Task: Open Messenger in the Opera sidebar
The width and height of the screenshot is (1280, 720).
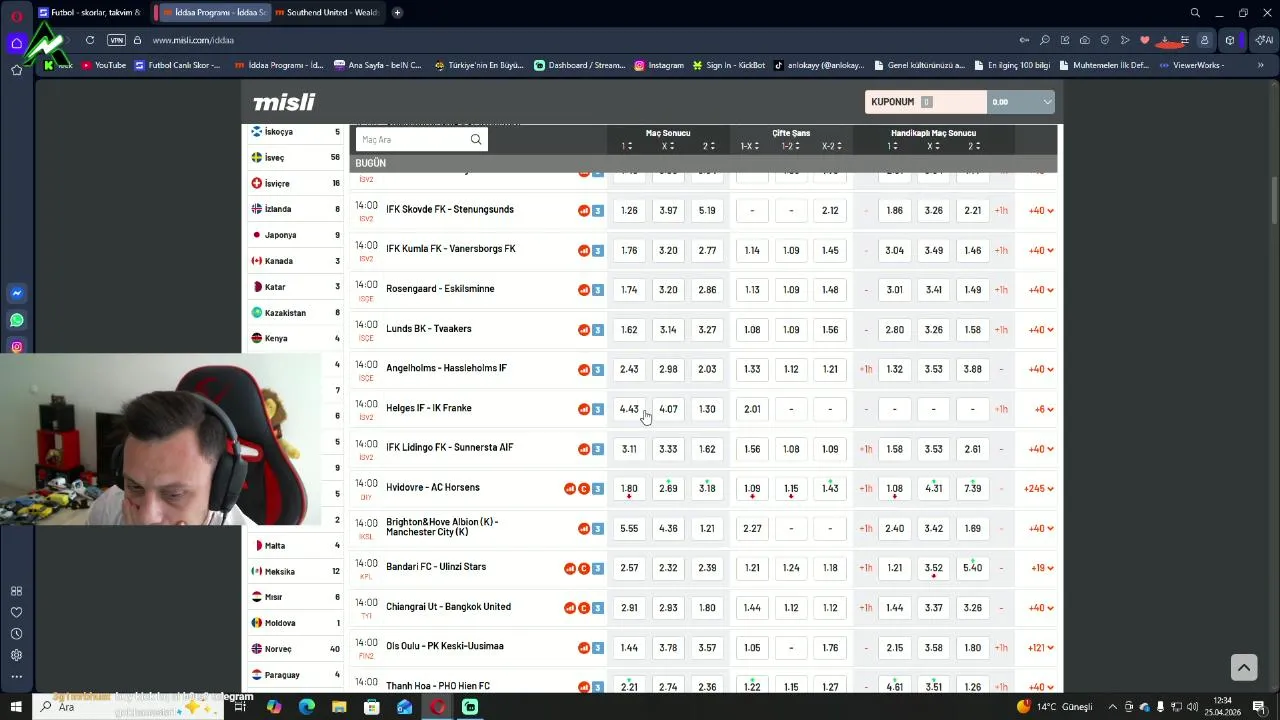Action: (17, 293)
